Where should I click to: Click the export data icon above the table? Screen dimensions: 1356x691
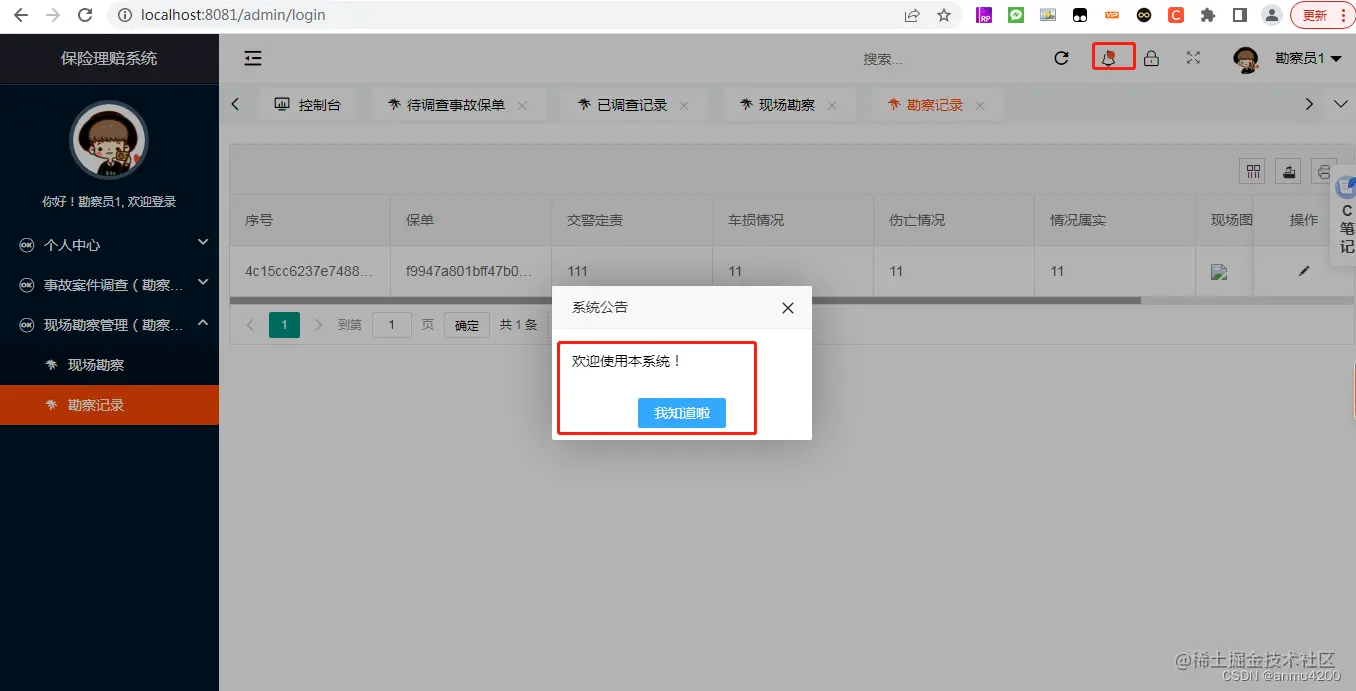click(1287, 170)
